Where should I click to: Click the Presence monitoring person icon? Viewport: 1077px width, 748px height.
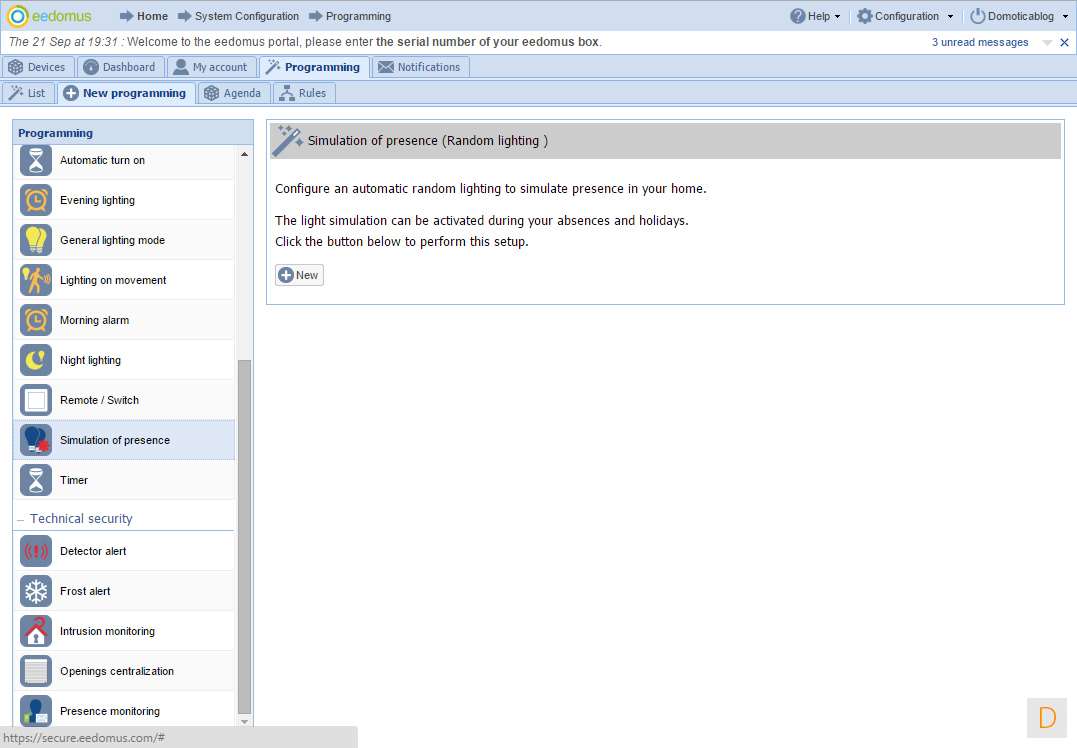36,711
